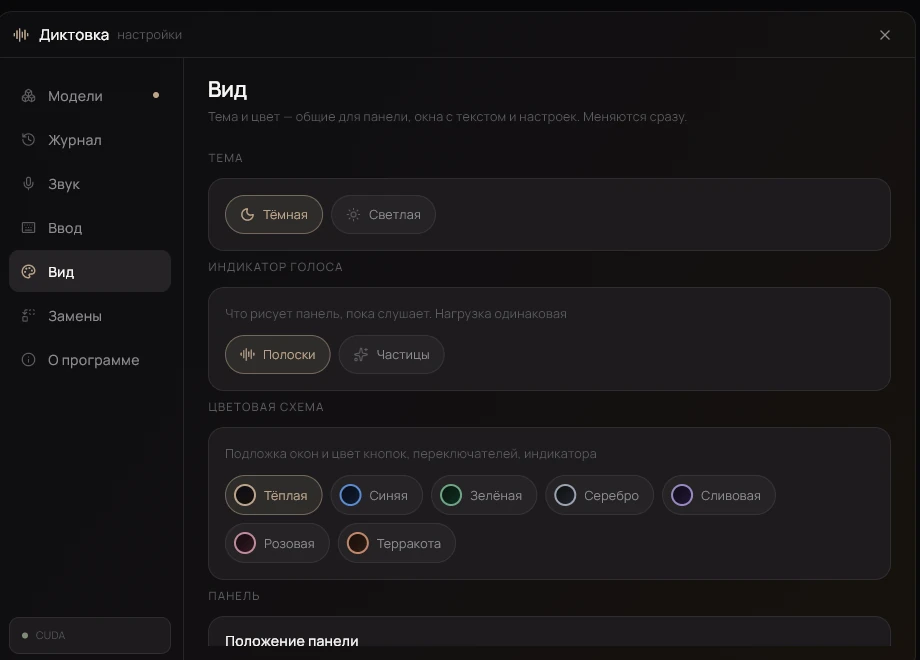Click the О программе info icon

[28, 360]
